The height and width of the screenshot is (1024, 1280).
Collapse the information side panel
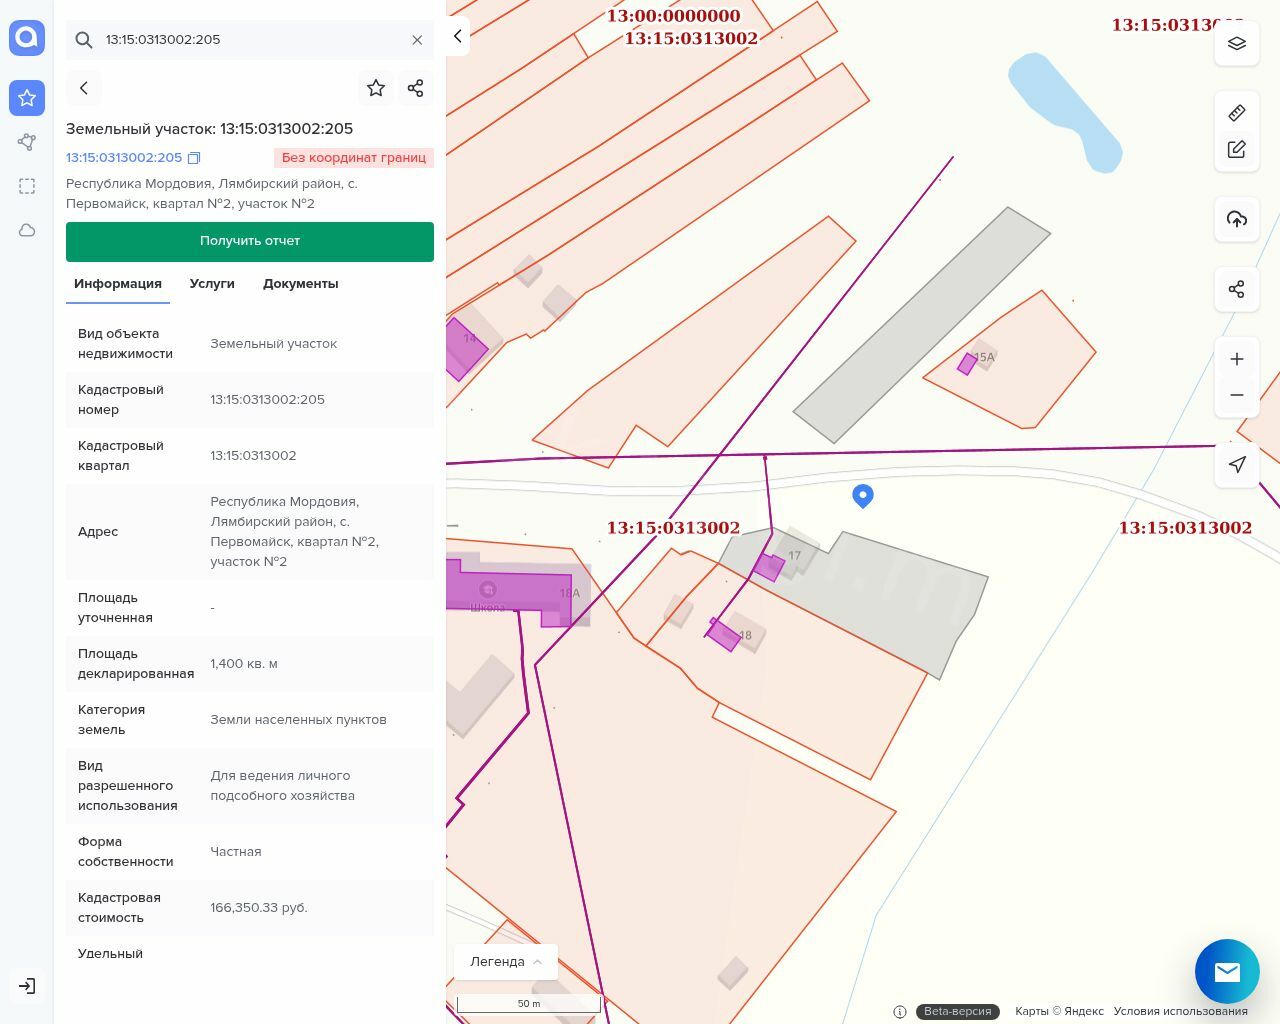[x=457, y=36]
